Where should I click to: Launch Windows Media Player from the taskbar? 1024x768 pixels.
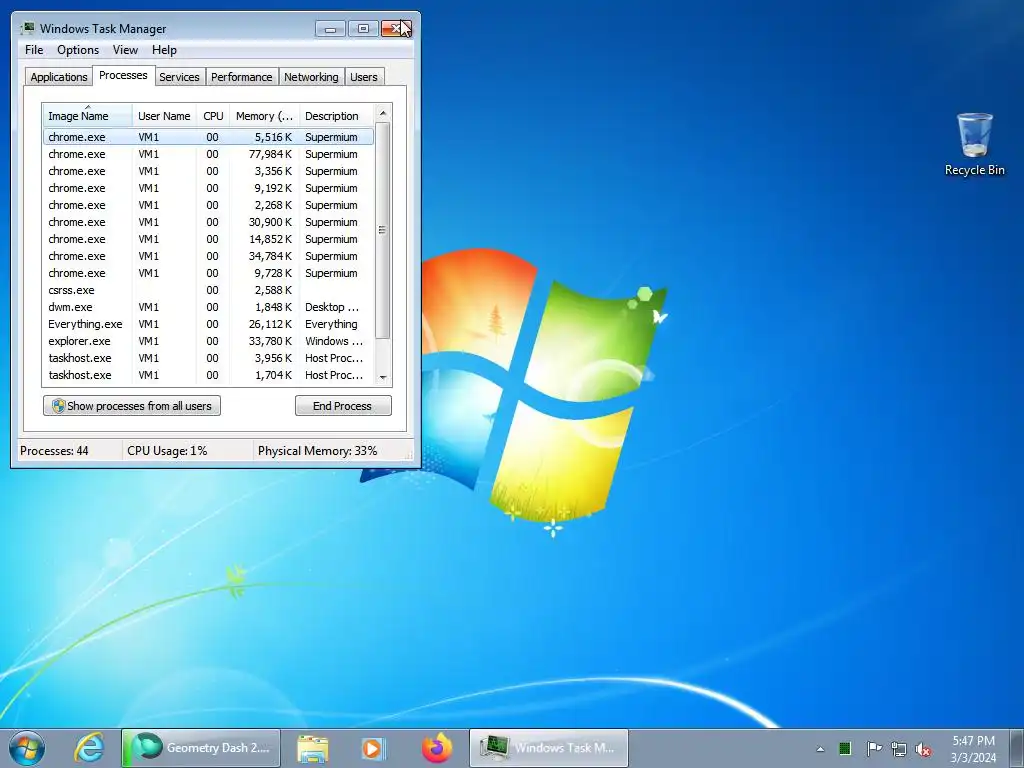[374, 748]
